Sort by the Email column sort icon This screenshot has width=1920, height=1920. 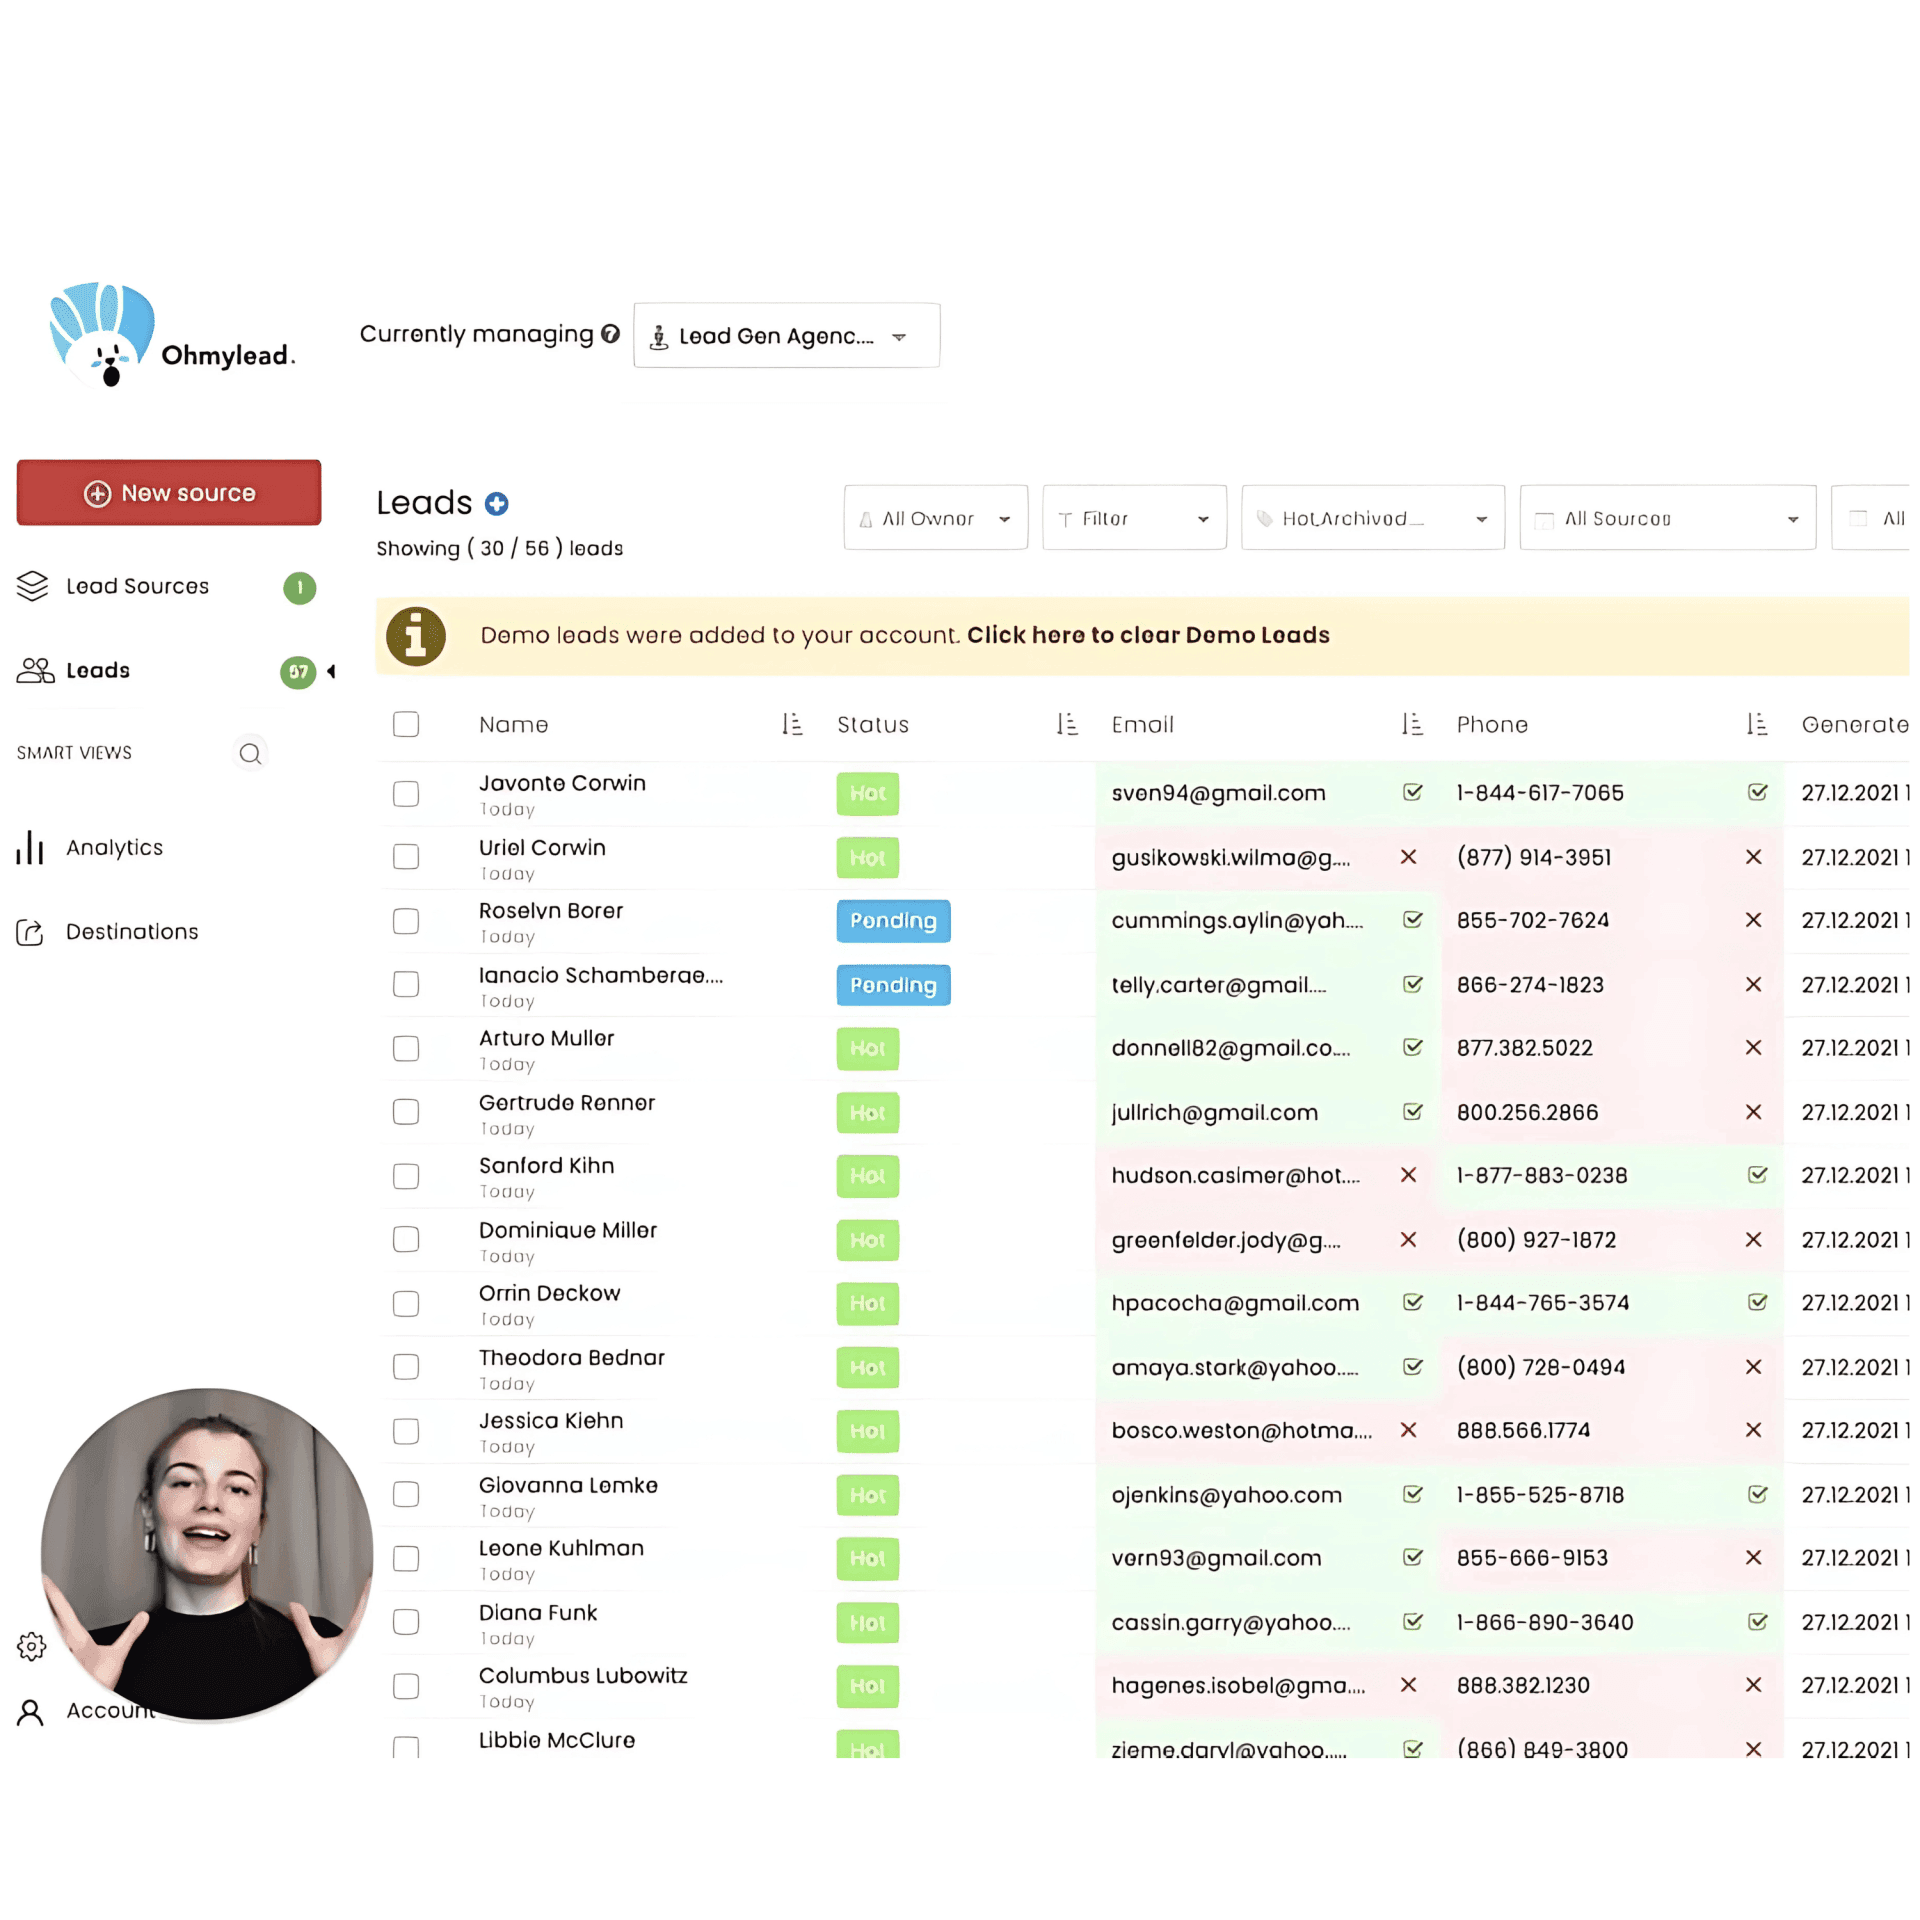coord(1411,724)
